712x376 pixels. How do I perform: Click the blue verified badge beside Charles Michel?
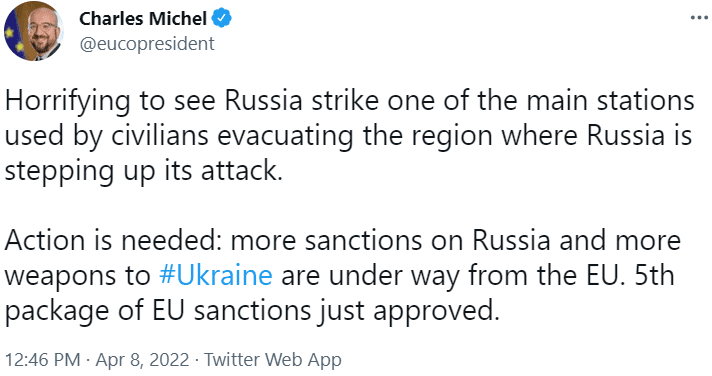coord(222,18)
